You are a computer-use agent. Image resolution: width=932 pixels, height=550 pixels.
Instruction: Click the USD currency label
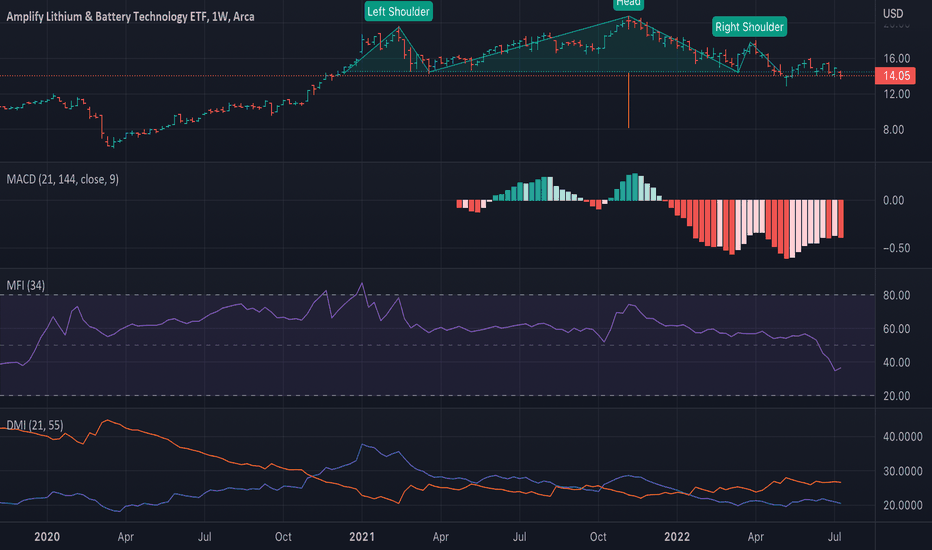click(893, 13)
